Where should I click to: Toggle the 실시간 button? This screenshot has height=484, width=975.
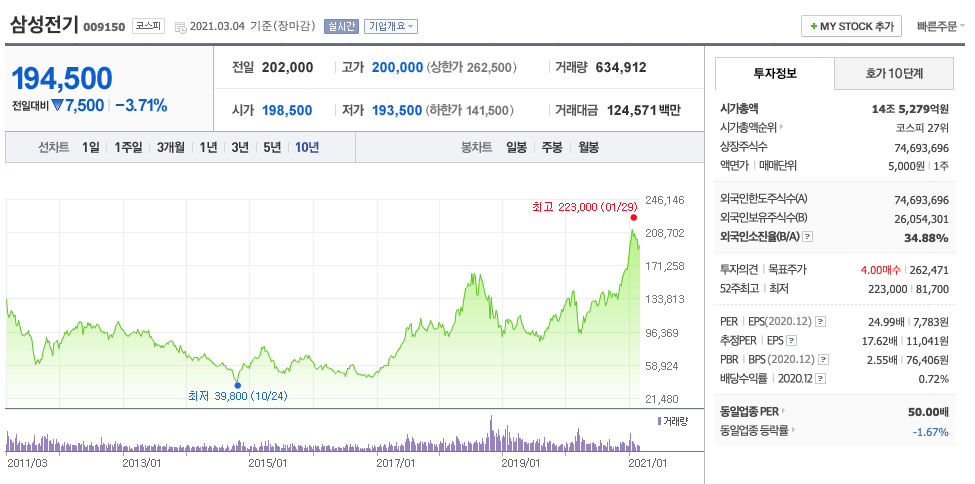coord(341,26)
